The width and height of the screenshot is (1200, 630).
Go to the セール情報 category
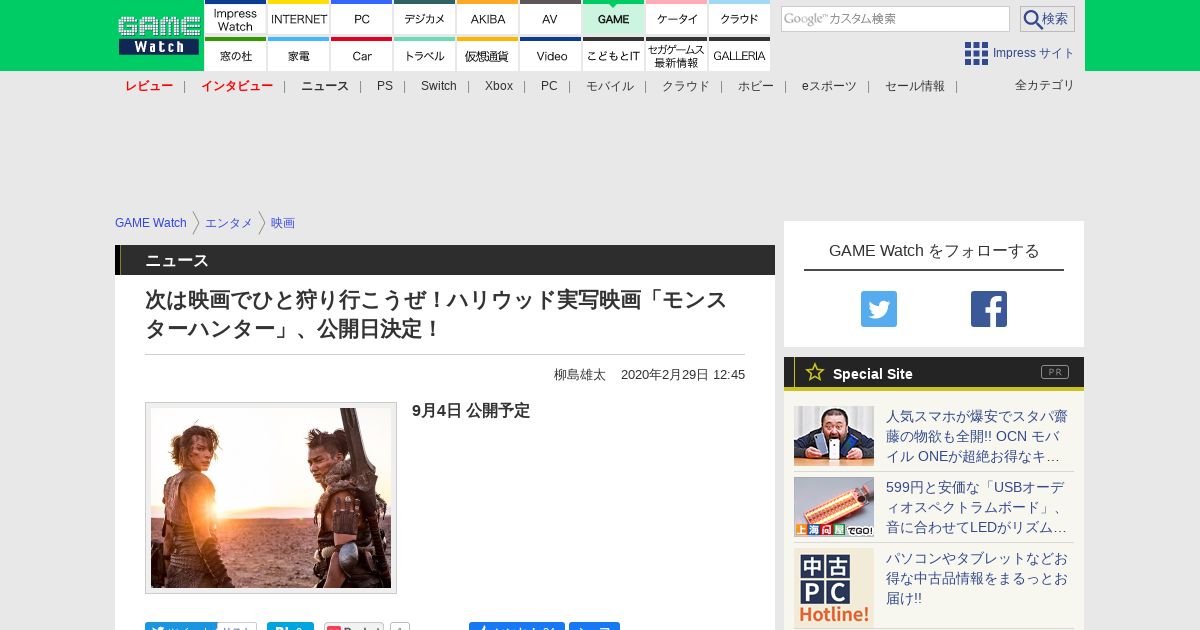(x=915, y=86)
